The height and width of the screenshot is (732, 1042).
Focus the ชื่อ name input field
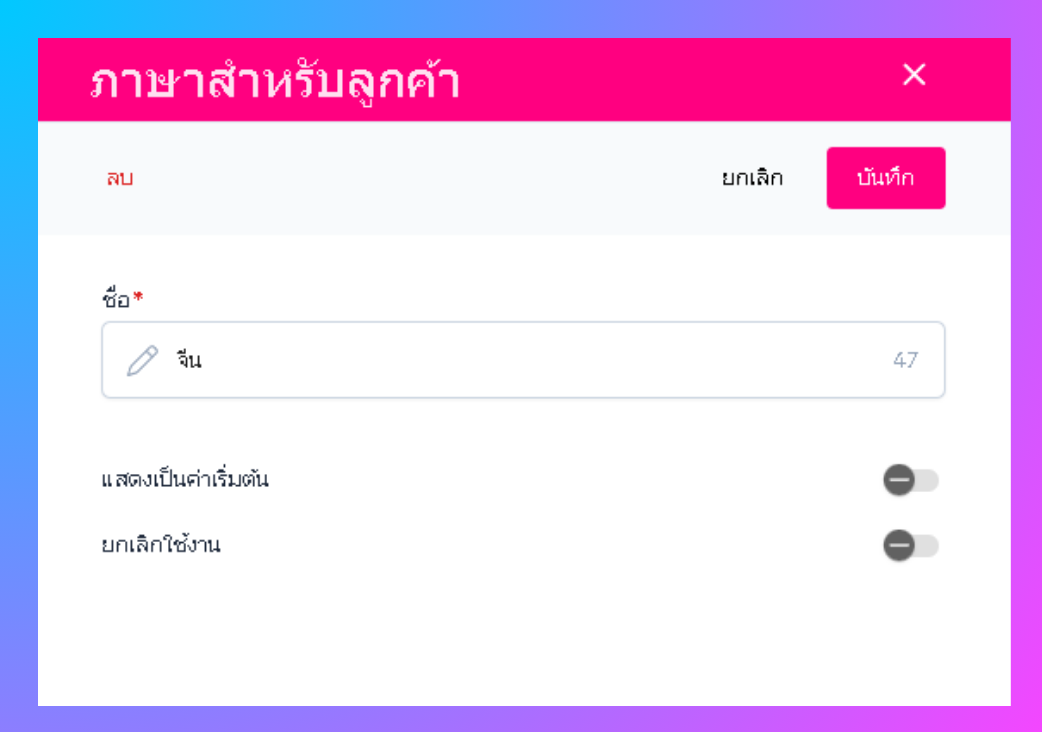(x=520, y=360)
